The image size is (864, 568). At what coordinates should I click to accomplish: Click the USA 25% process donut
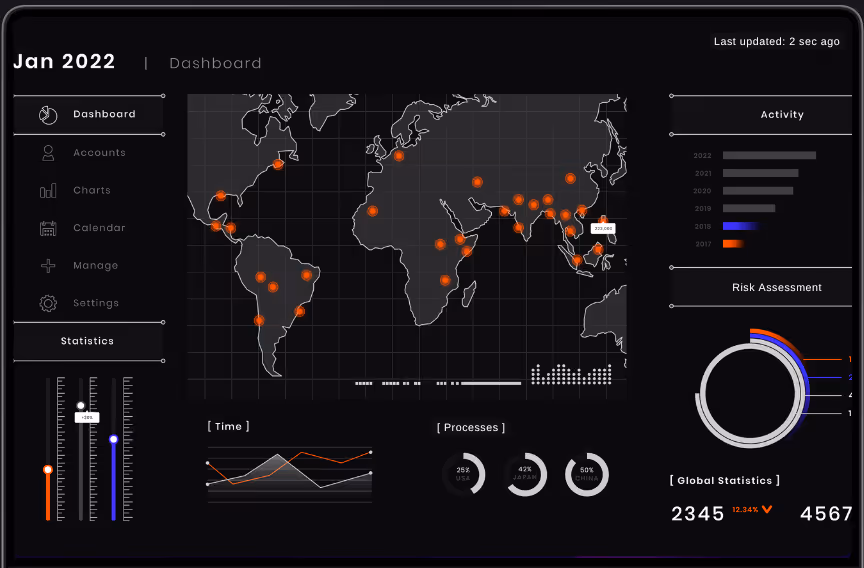(x=463, y=474)
